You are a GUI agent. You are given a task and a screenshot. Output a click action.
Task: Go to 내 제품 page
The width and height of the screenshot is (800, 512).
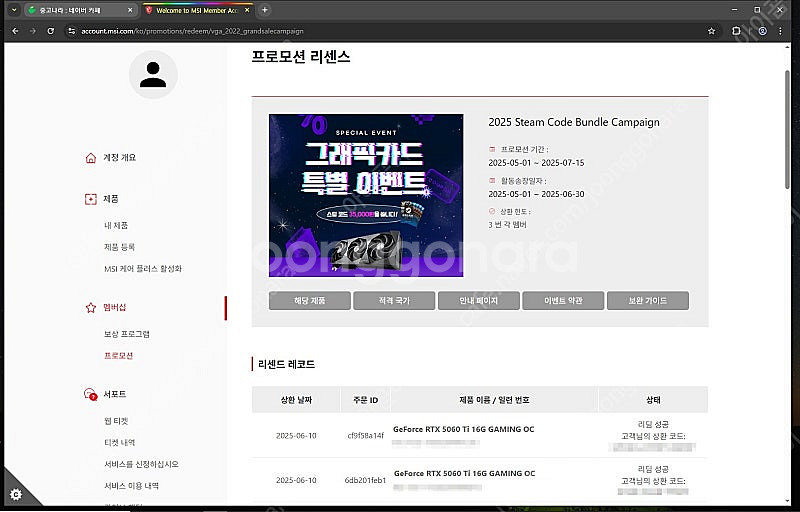[116, 225]
